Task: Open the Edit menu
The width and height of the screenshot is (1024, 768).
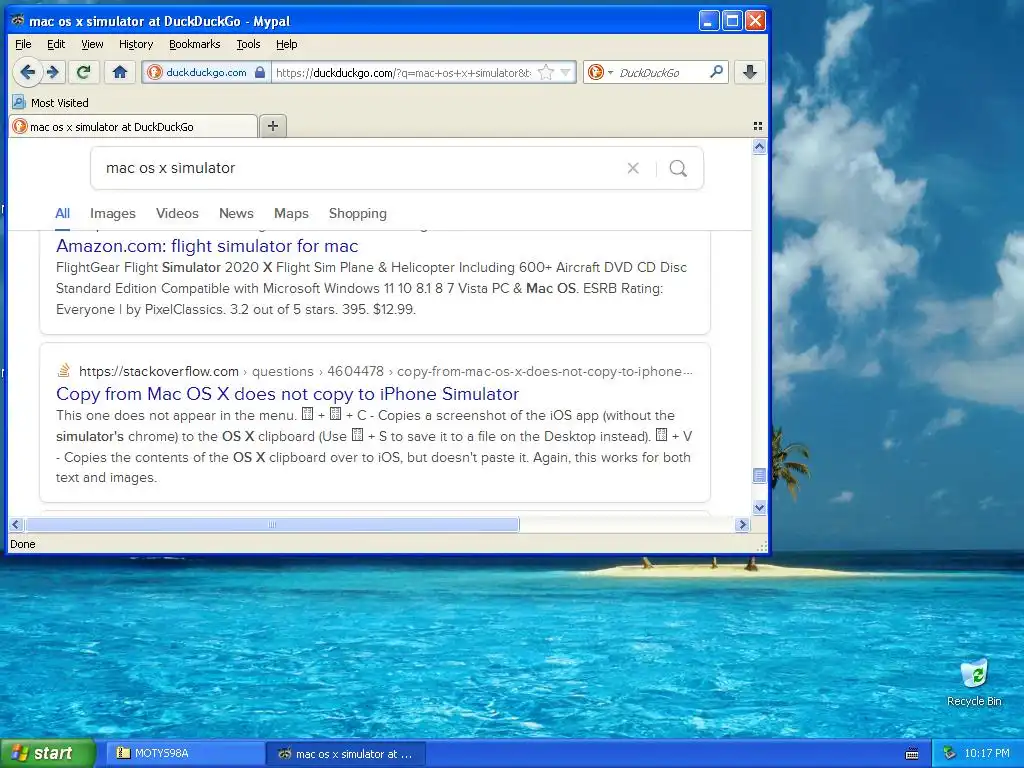Action: [56, 44]
